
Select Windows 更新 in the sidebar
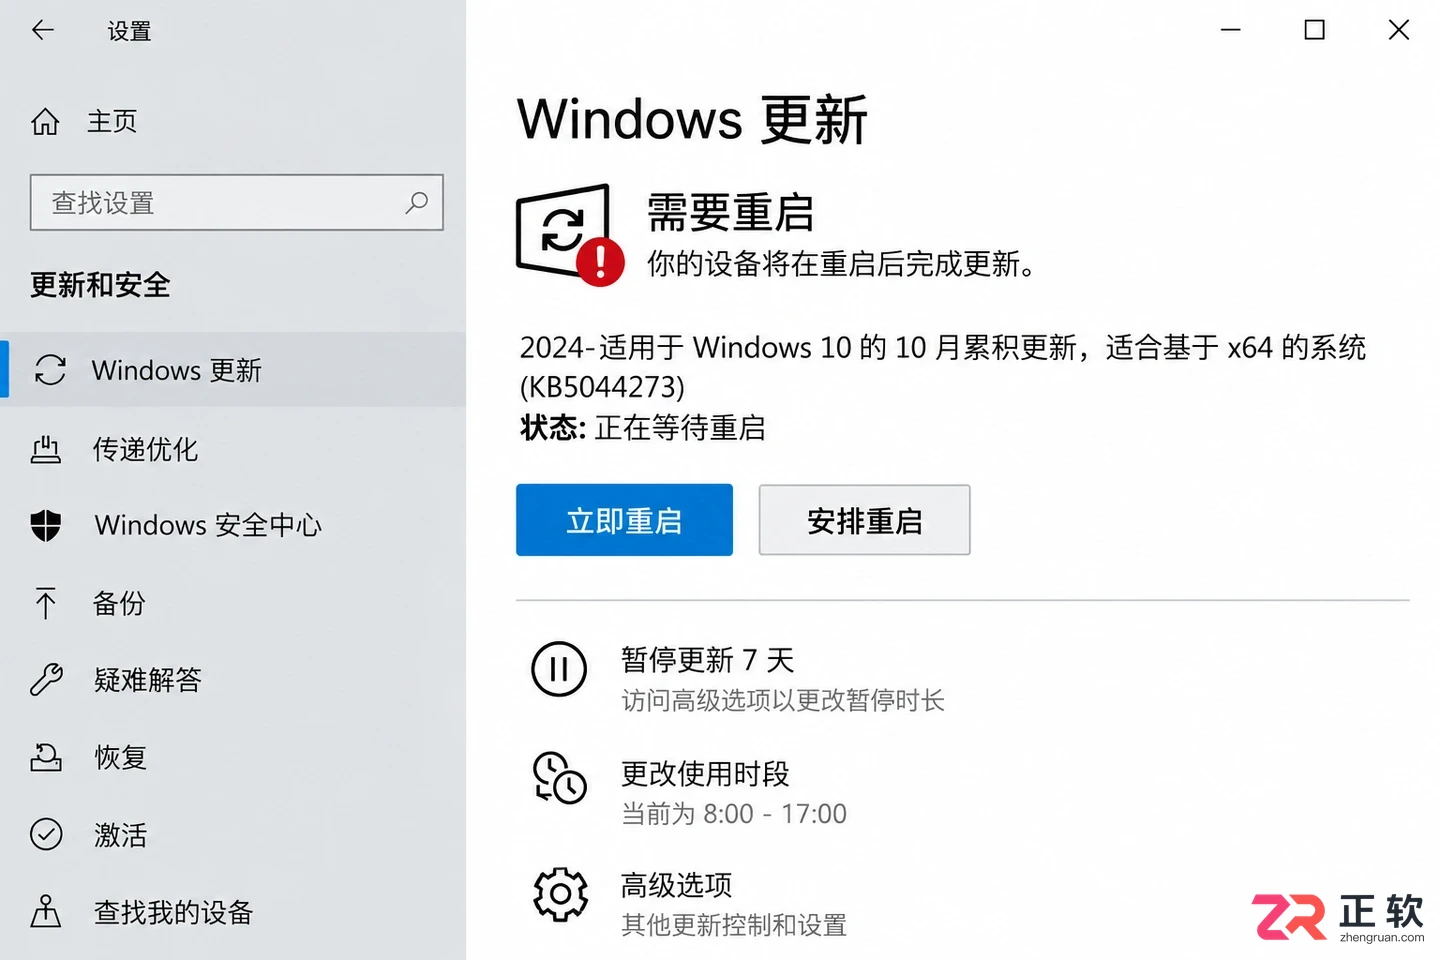233,370
